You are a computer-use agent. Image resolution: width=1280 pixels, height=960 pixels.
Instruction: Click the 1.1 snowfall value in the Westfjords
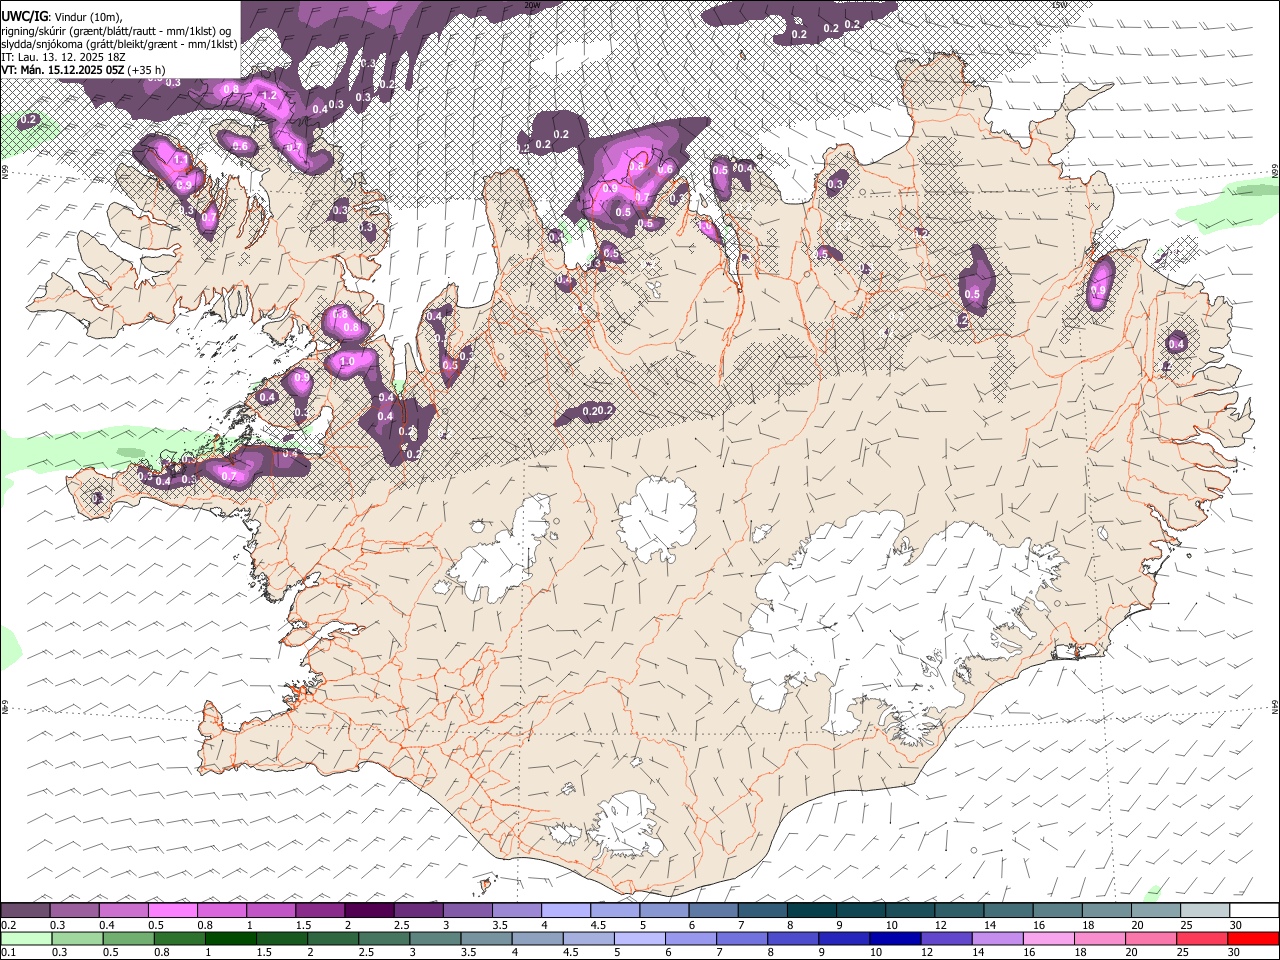point(181,159)
